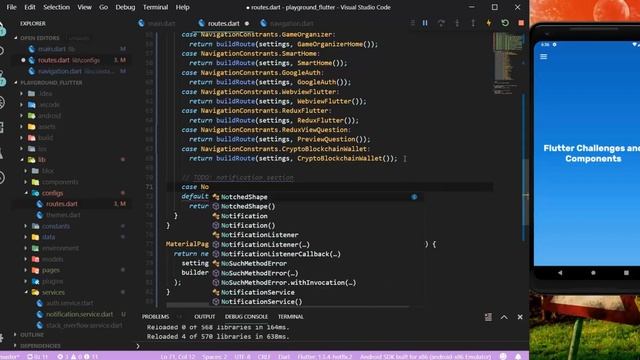The width and height of the screenshot is (640, 360).
Task: Click the Dart icon of routes.dart editor tab
Action: click(201, 23)
